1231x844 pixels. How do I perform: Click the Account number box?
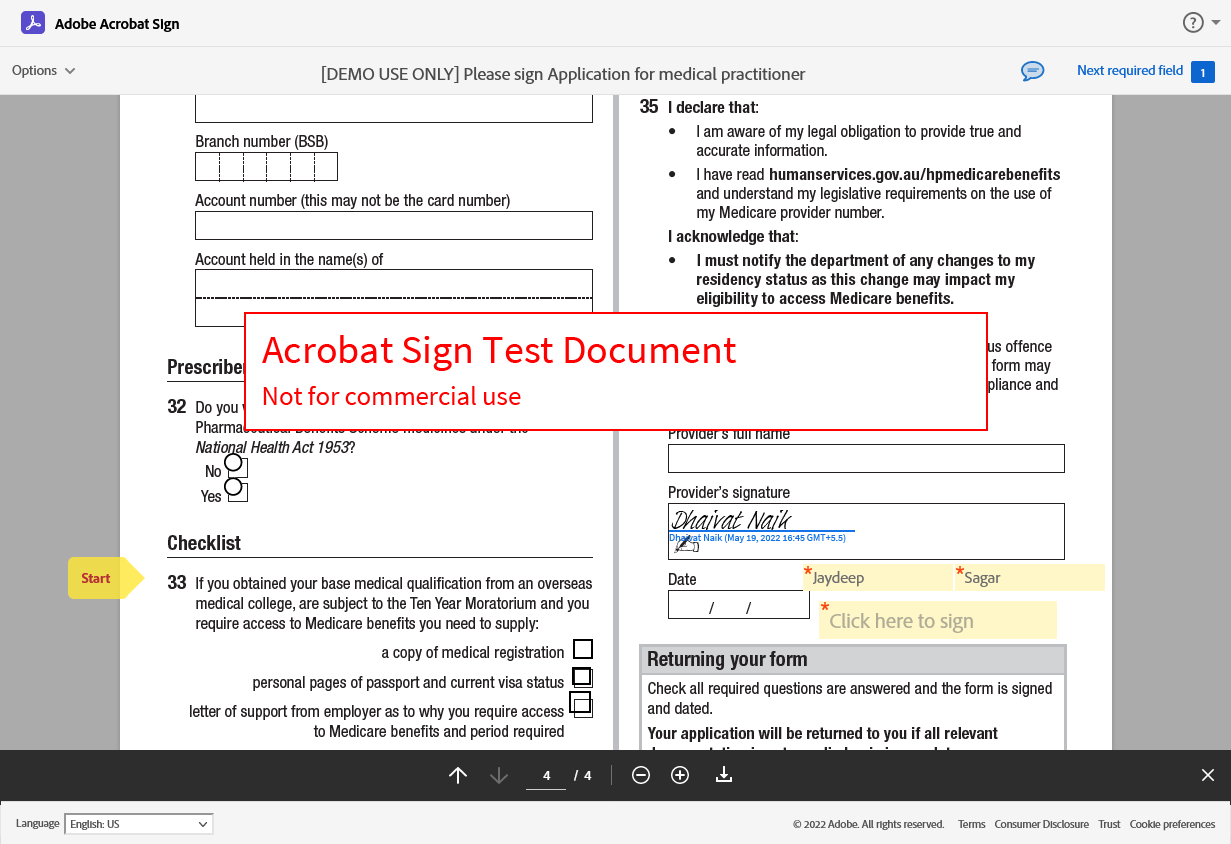tap(394, 225)
